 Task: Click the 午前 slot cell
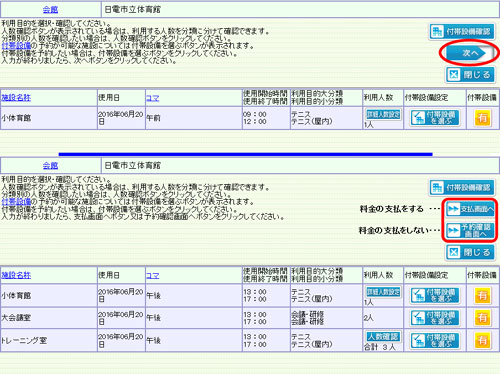pyautogui.click(x=194, y=118)
